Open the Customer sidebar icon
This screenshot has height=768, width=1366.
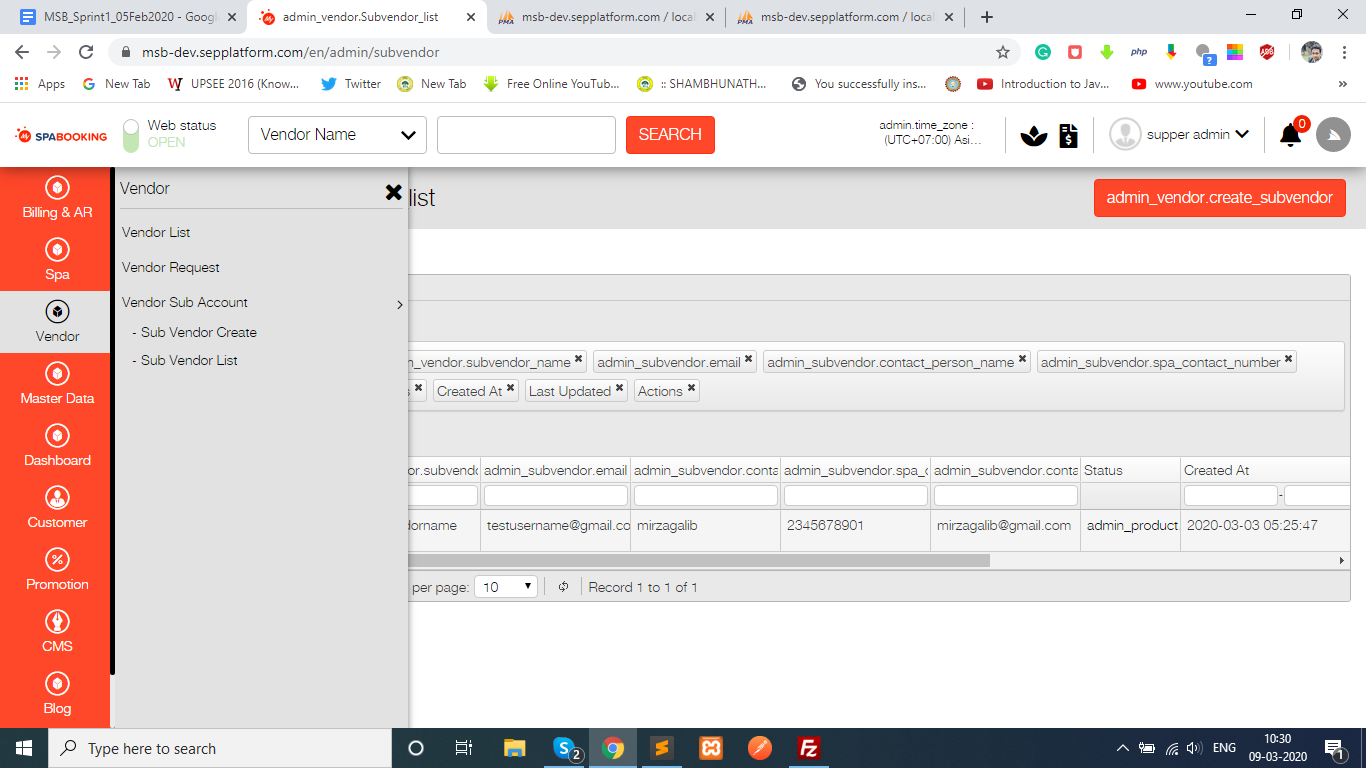57,498
